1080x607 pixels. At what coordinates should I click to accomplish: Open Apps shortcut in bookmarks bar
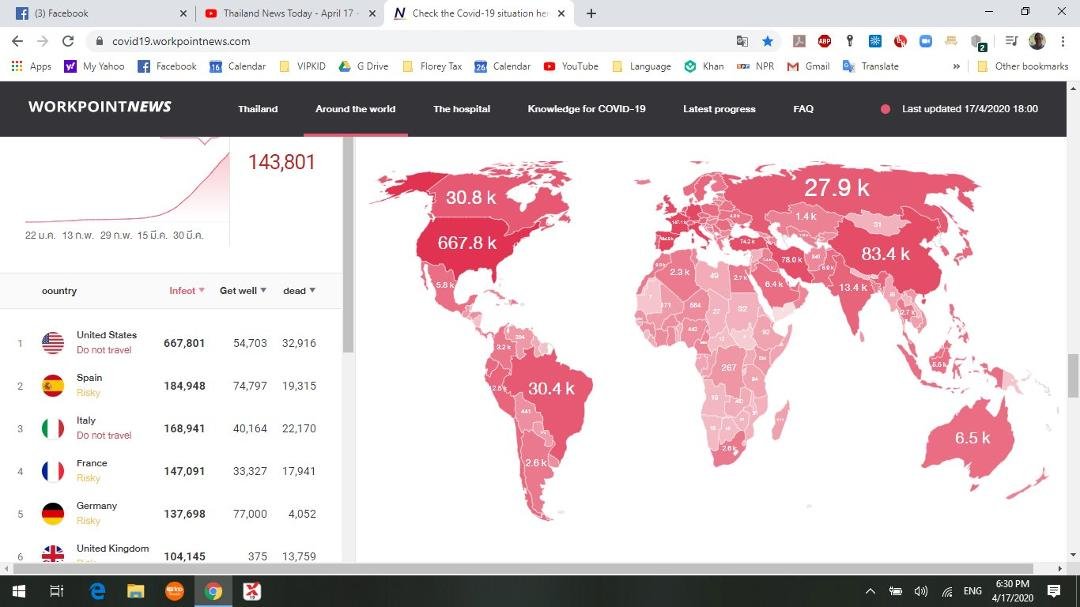[32, 67]
